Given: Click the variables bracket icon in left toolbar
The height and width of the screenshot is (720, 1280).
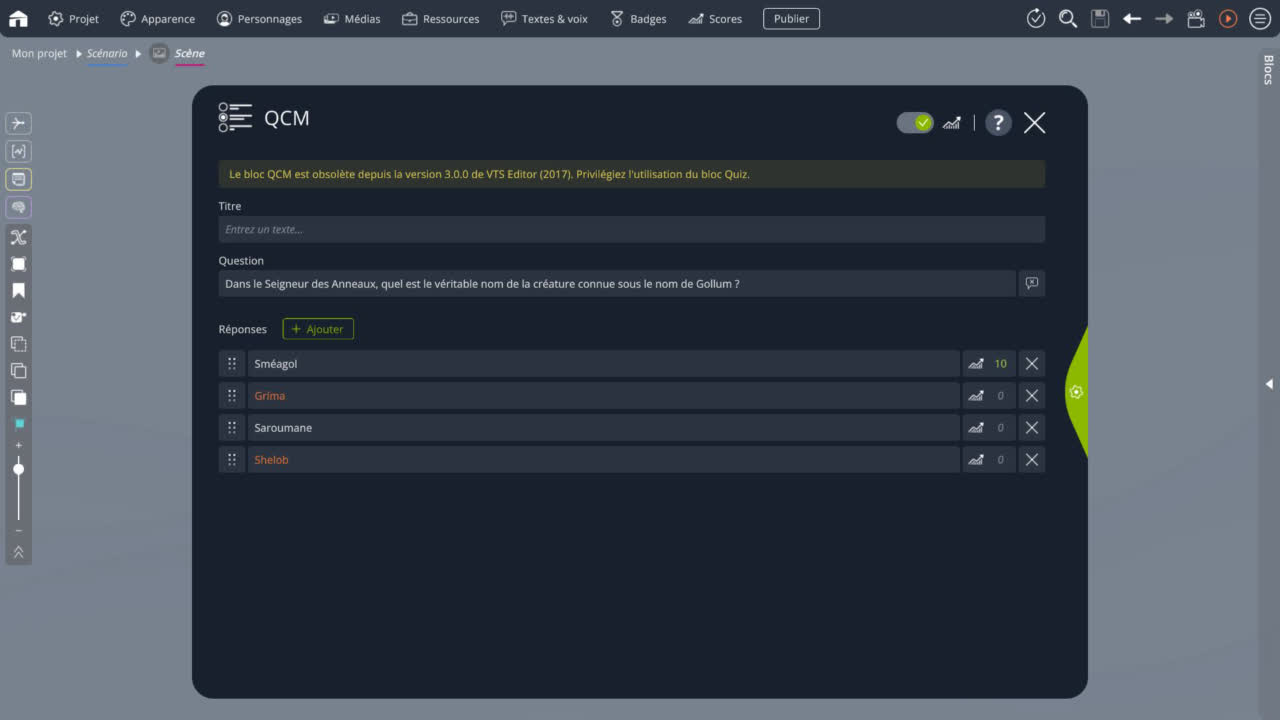Looking at the screenshot, I should 18,151.
